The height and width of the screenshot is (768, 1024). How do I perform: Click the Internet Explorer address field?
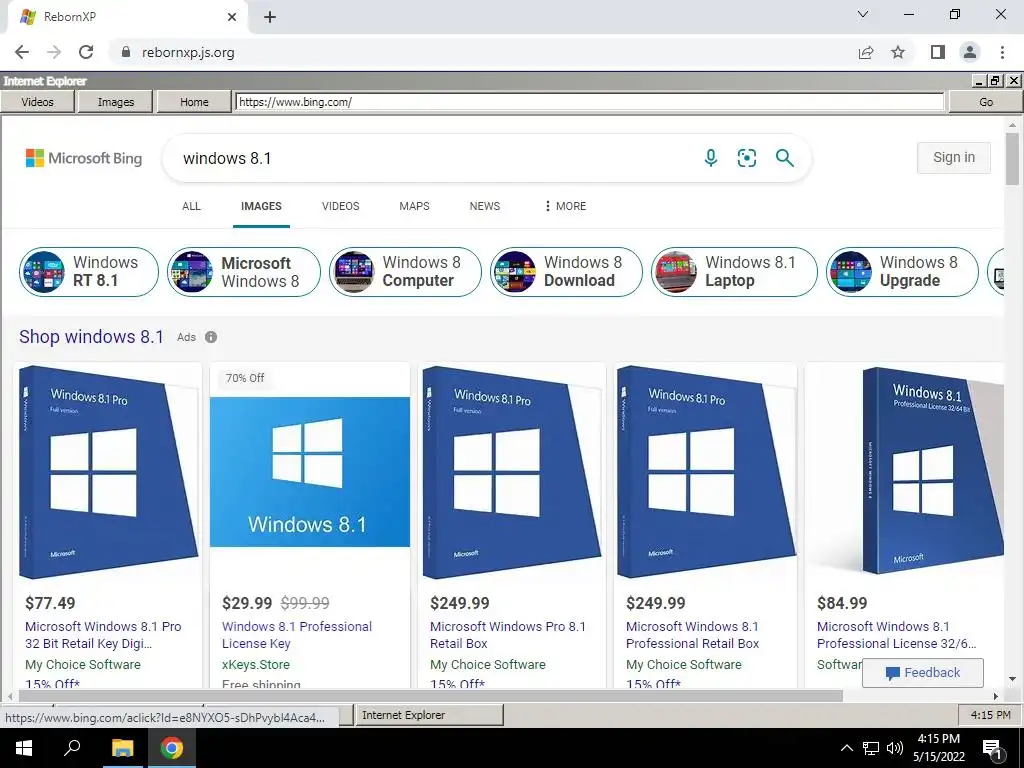click(x=590, y=102)
